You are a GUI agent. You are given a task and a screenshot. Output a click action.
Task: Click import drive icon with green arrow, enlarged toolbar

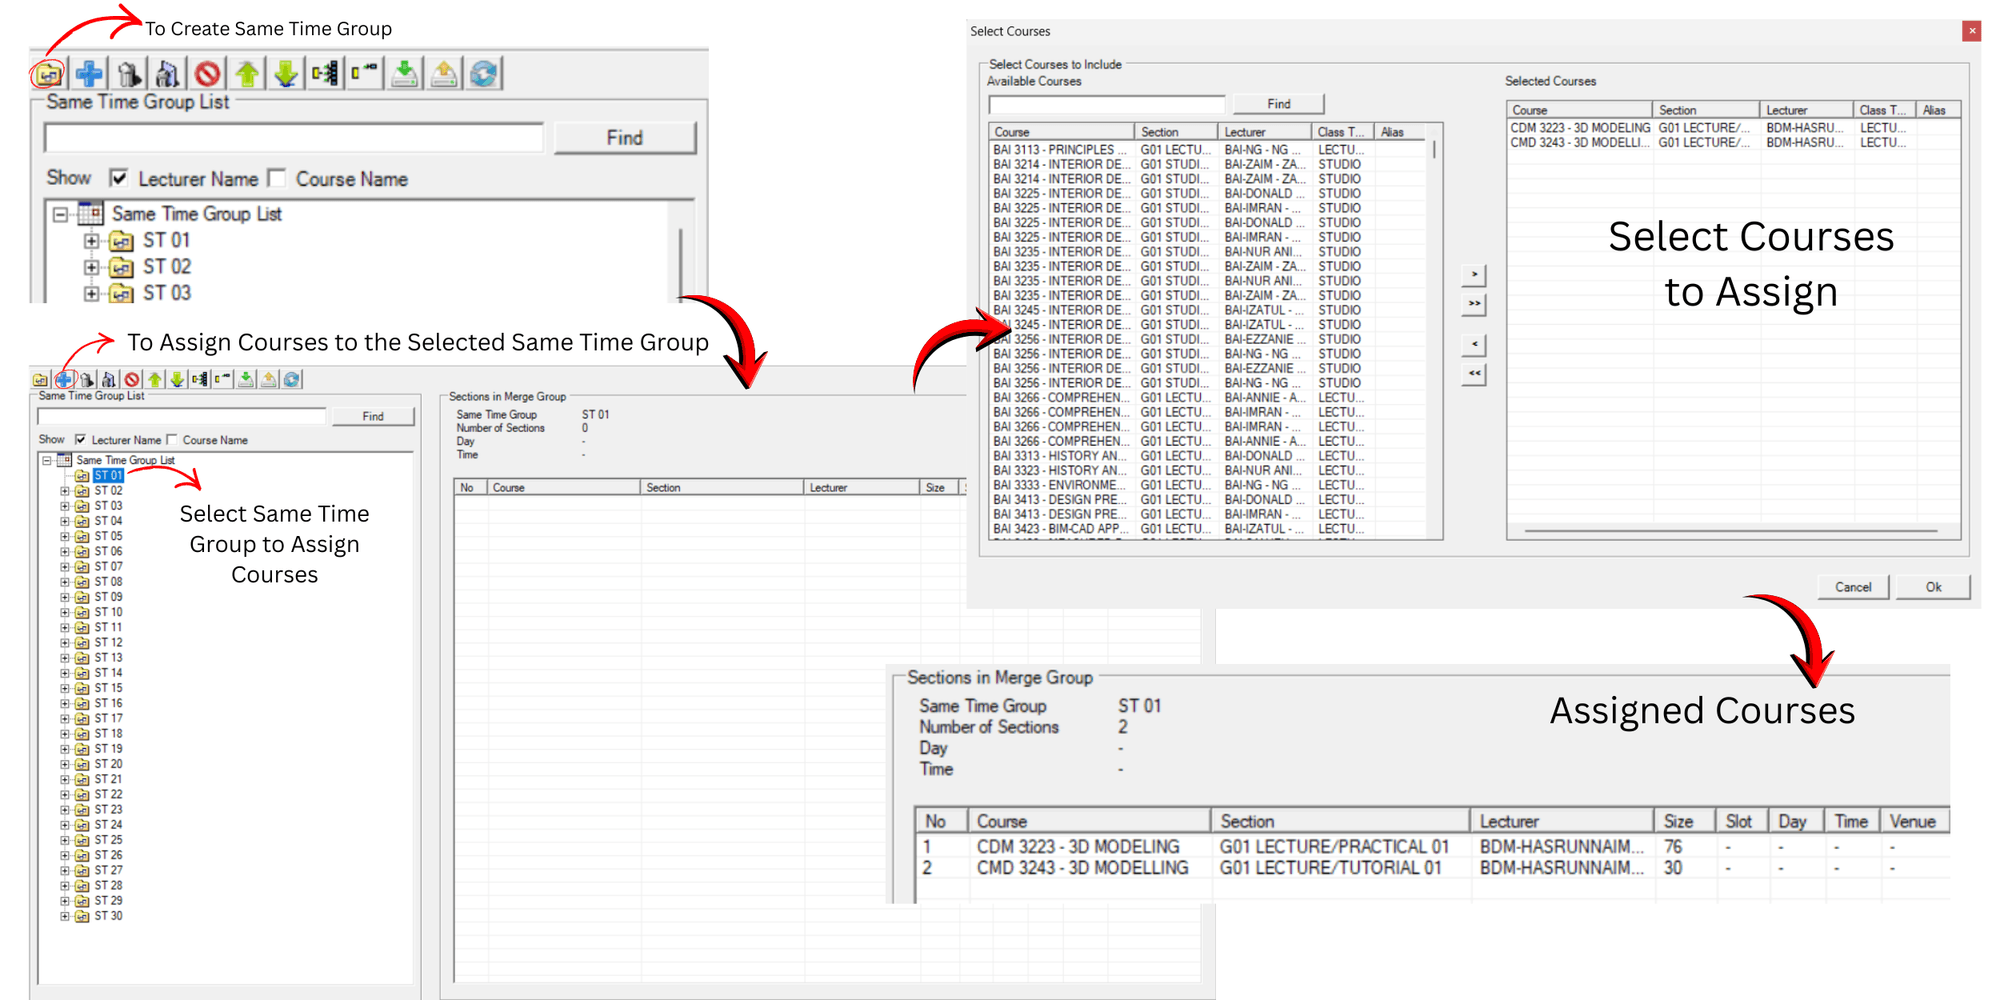tap(404, 74)
